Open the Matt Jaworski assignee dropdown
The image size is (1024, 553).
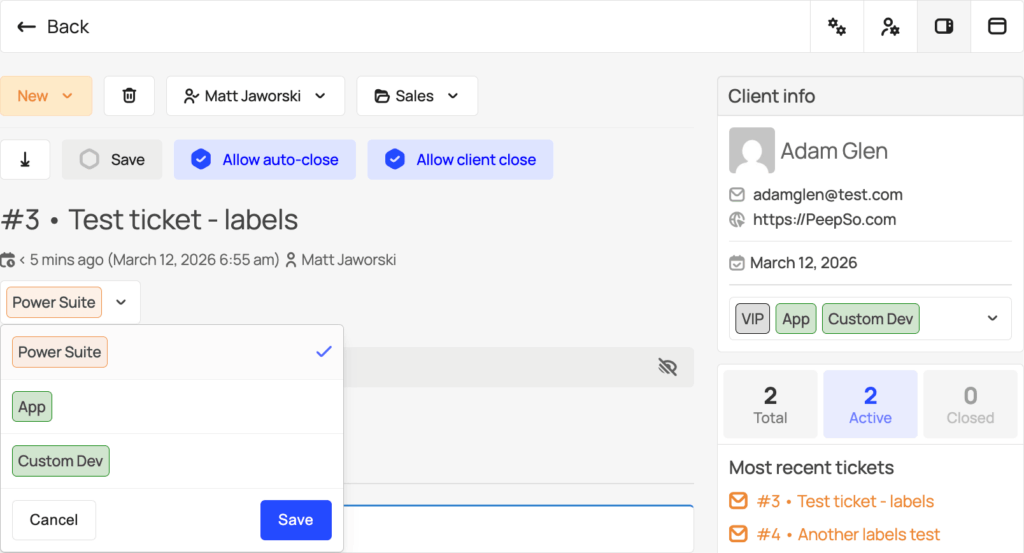click(x=255, y=96)
